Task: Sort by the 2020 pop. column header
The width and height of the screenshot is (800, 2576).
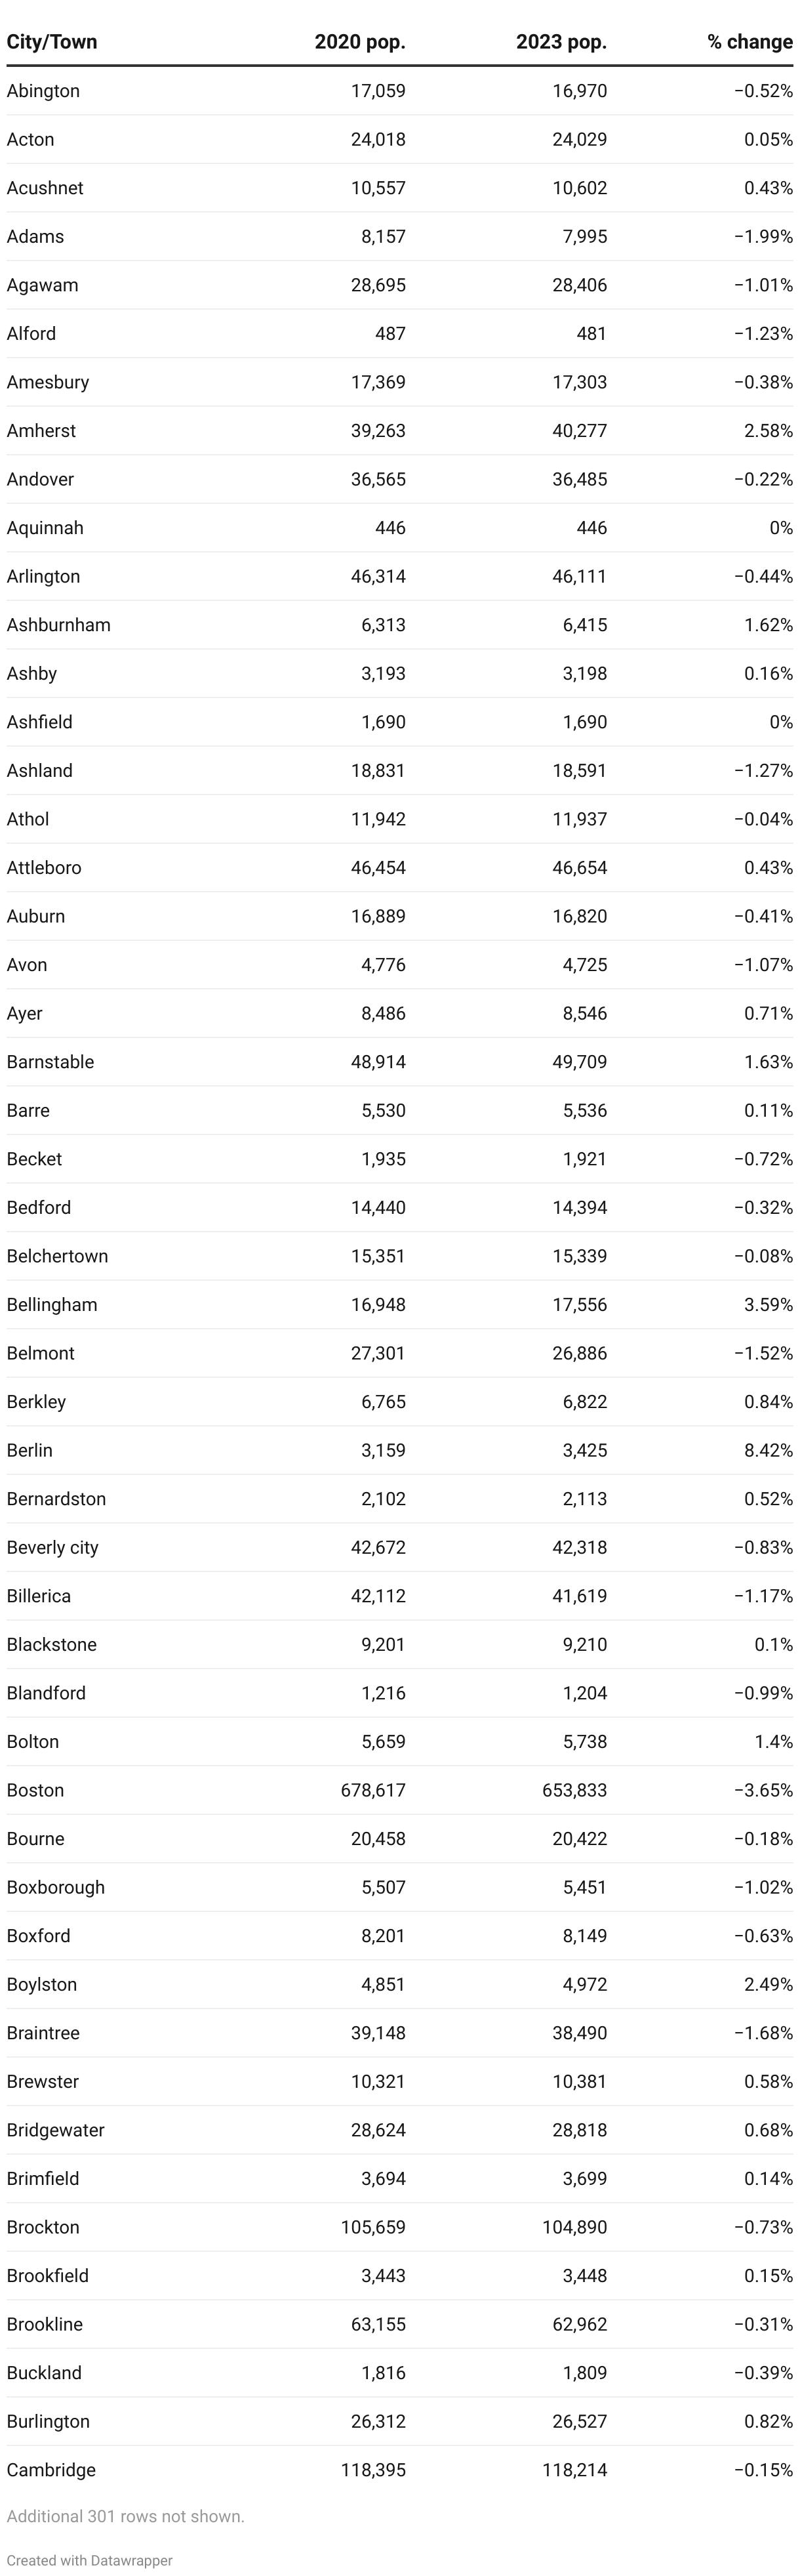Action: [360, 42]
